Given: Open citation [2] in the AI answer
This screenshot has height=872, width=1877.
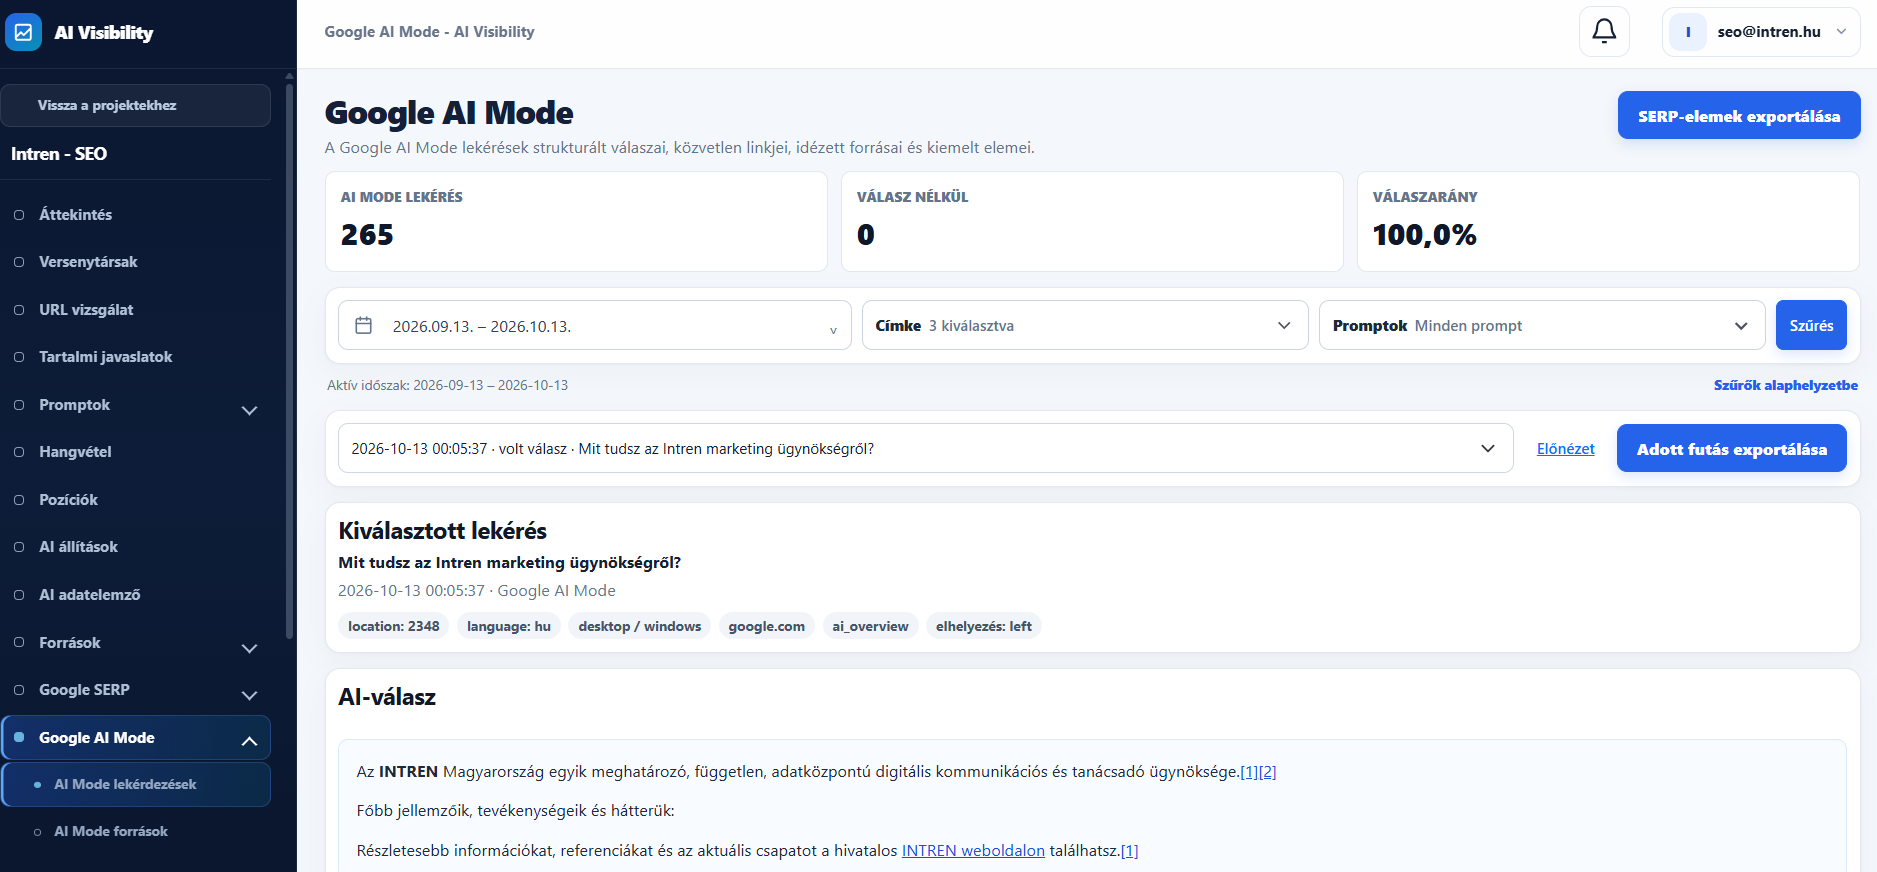Looking at the screenshot, I should click(x=1267, y=772).
